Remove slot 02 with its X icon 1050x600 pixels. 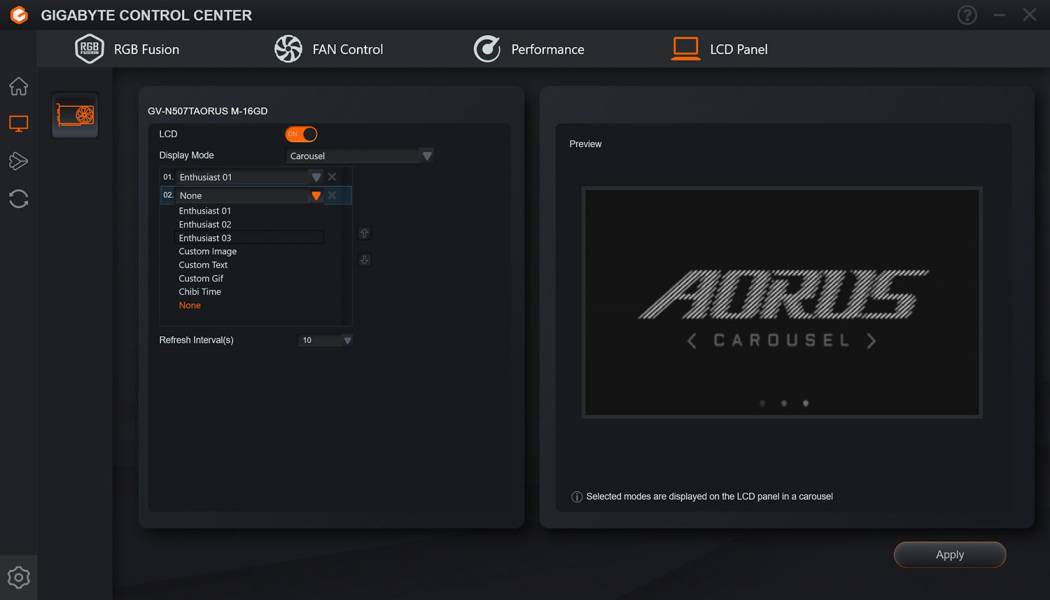[332, 196]
